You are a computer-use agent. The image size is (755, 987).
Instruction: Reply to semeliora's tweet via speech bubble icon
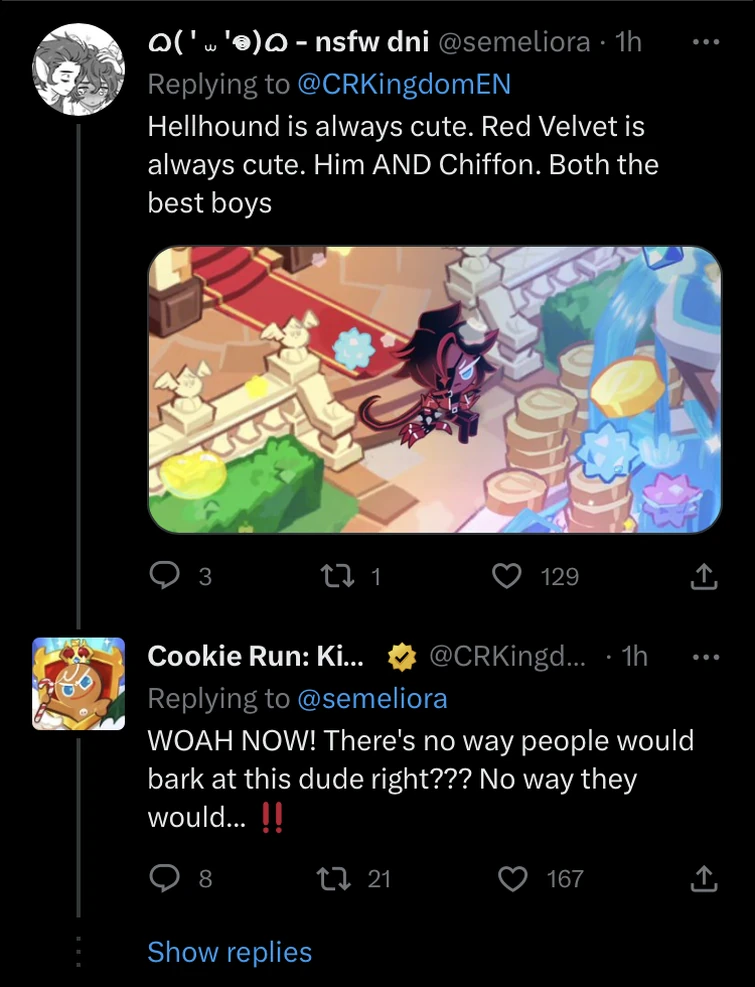click(164, 576)
